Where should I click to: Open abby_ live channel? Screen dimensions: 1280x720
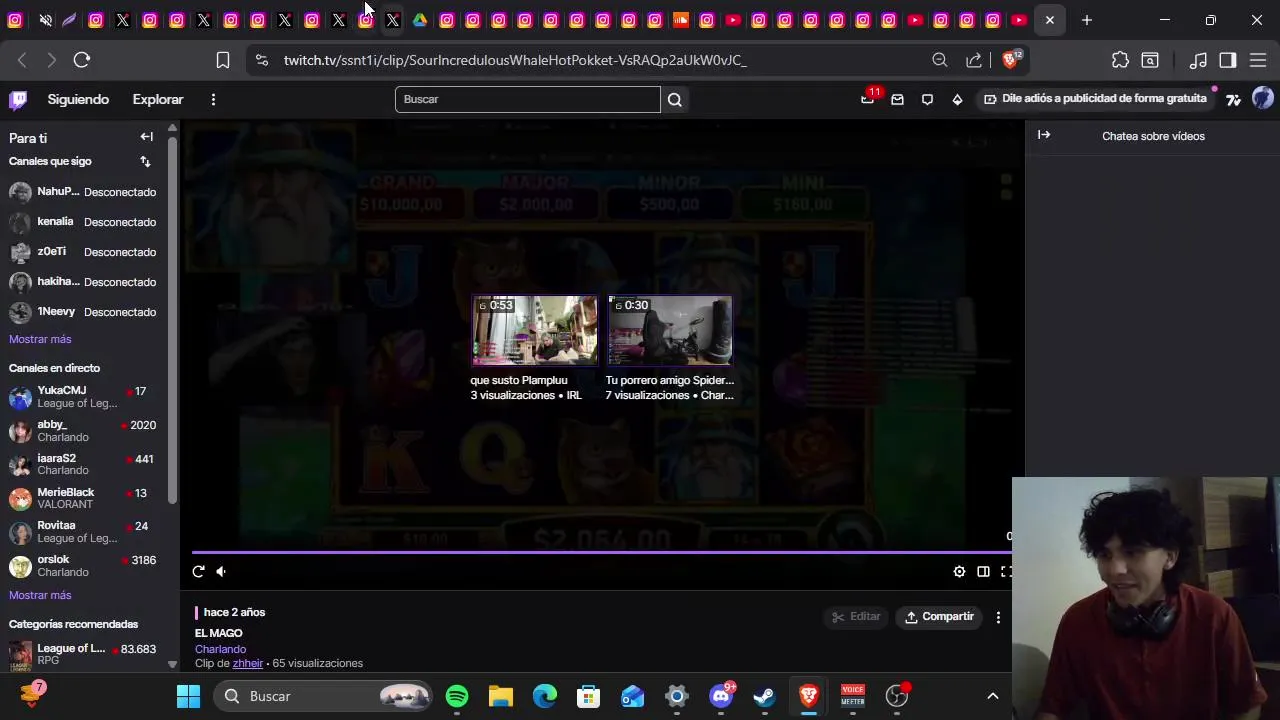(x=83, y=431)
